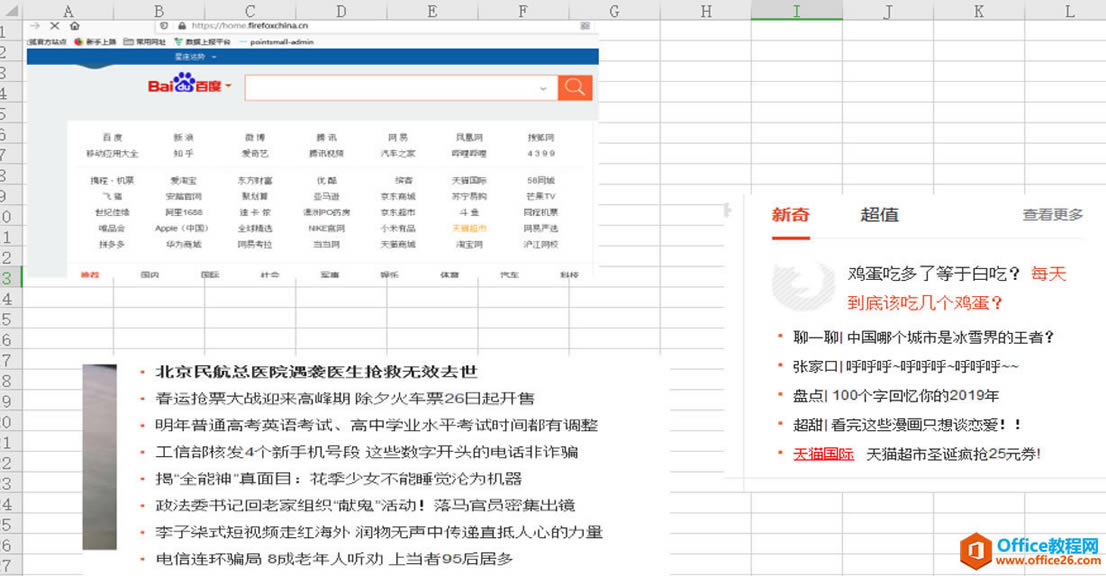The image size is (1106, 576).
Task: Open the pointsmall-admin bookmark
Action: point(276,42)
